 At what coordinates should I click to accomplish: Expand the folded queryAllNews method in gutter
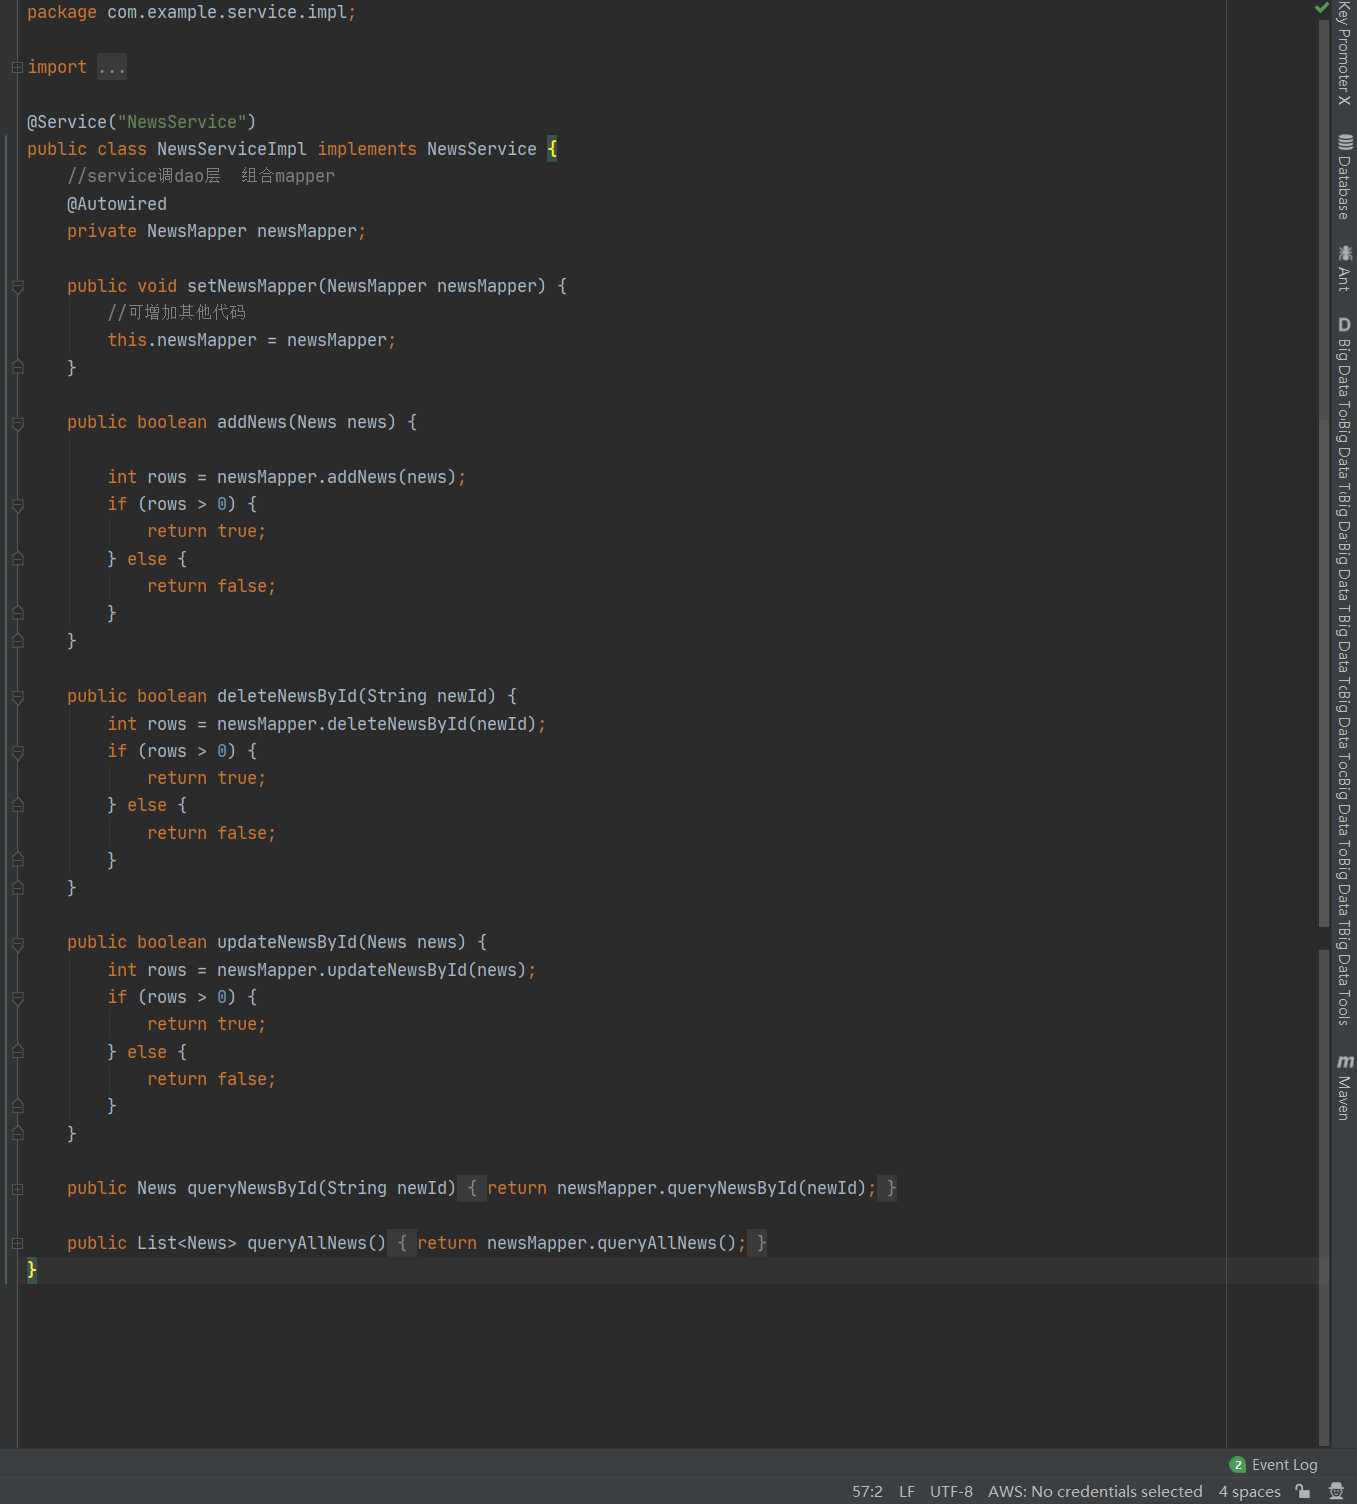click(17, 1243)
